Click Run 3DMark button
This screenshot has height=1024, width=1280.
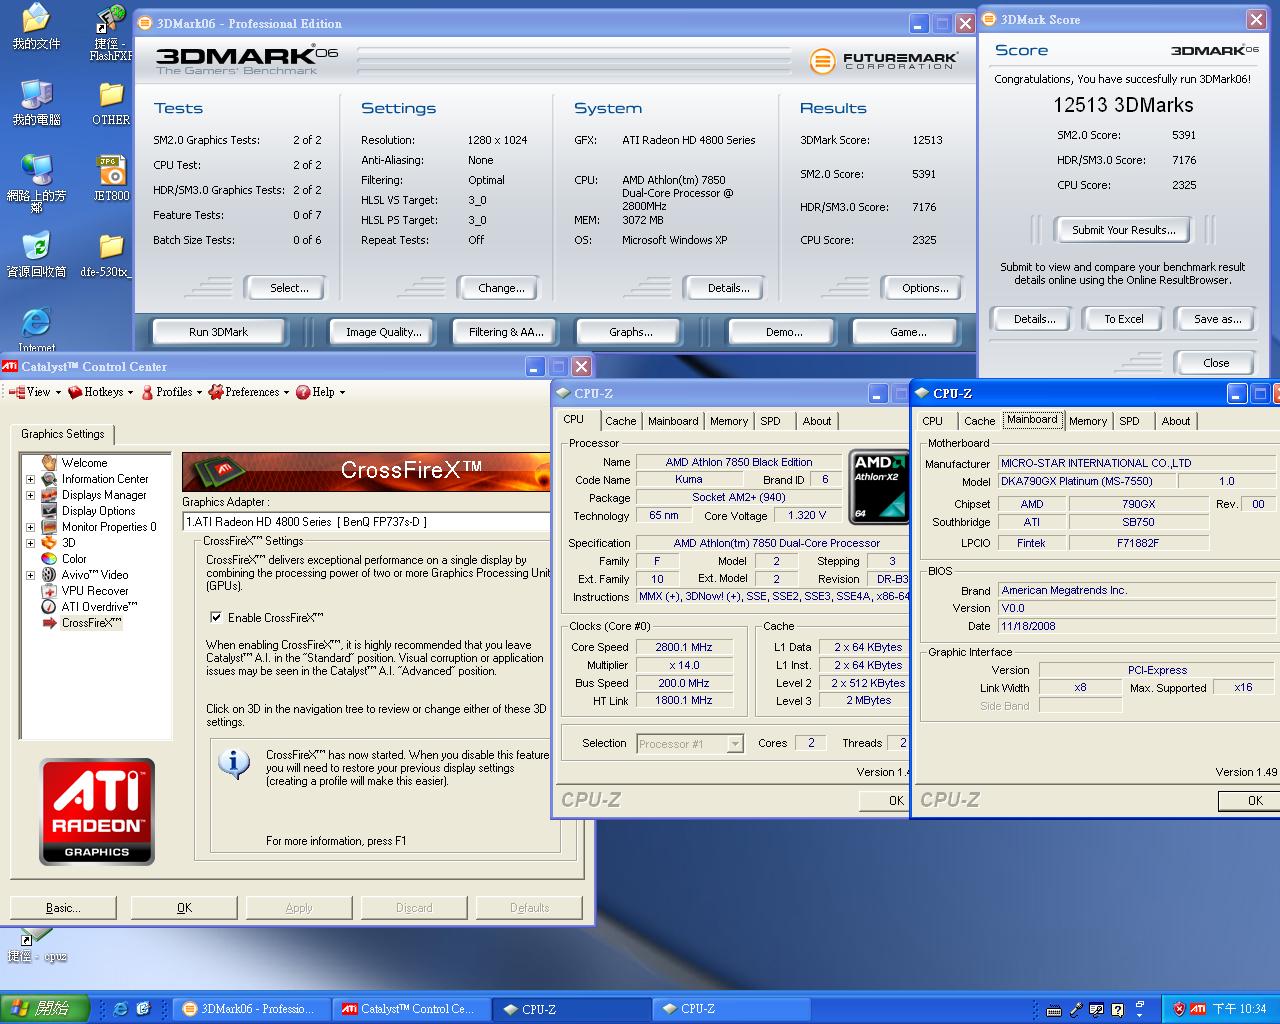pyautogui.click(x=218, y=332)
